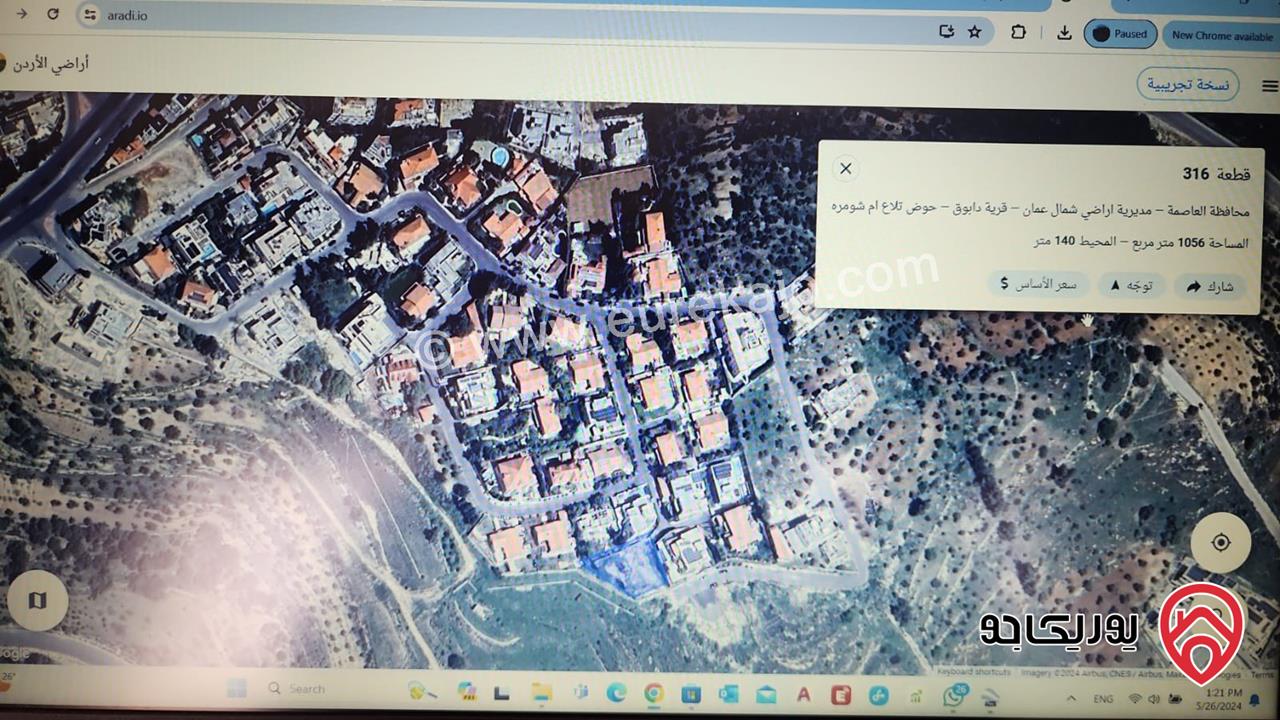Click the locate-me target icon on map
This screenshot has width=1280, height=720.
tap(1220, 543)
